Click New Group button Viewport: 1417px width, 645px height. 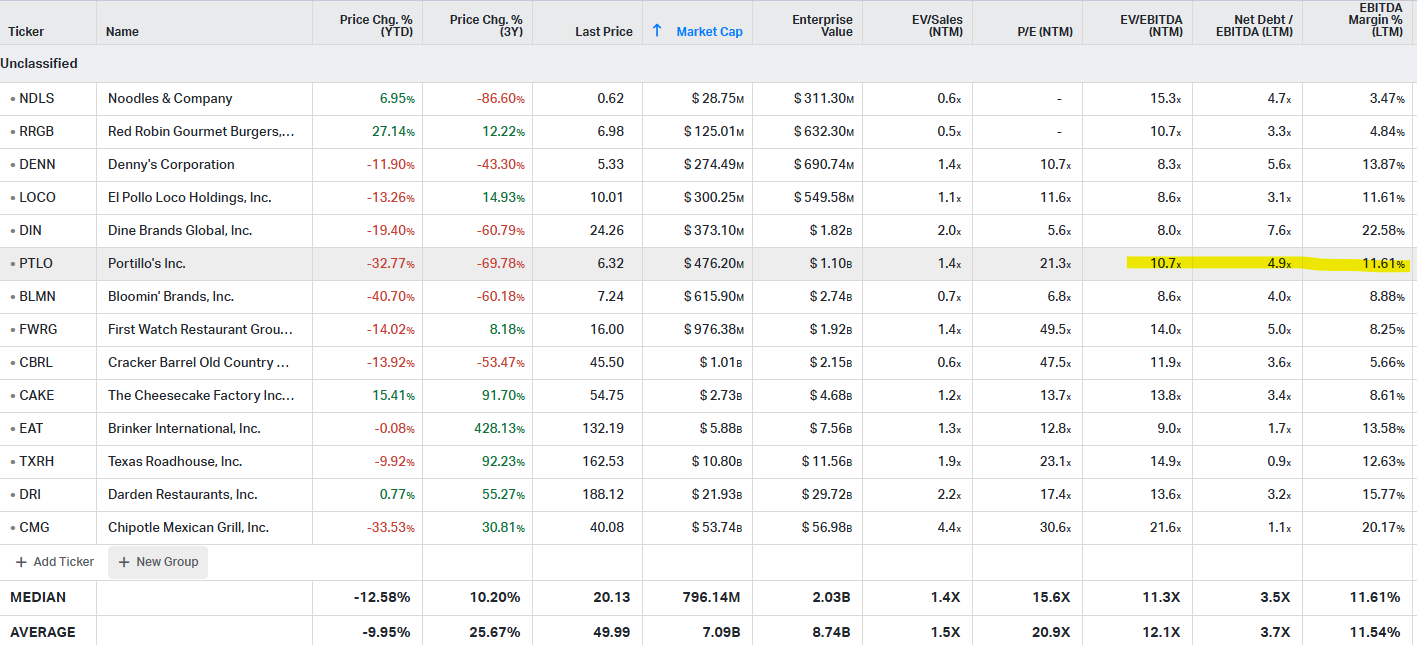coord(158,562)
